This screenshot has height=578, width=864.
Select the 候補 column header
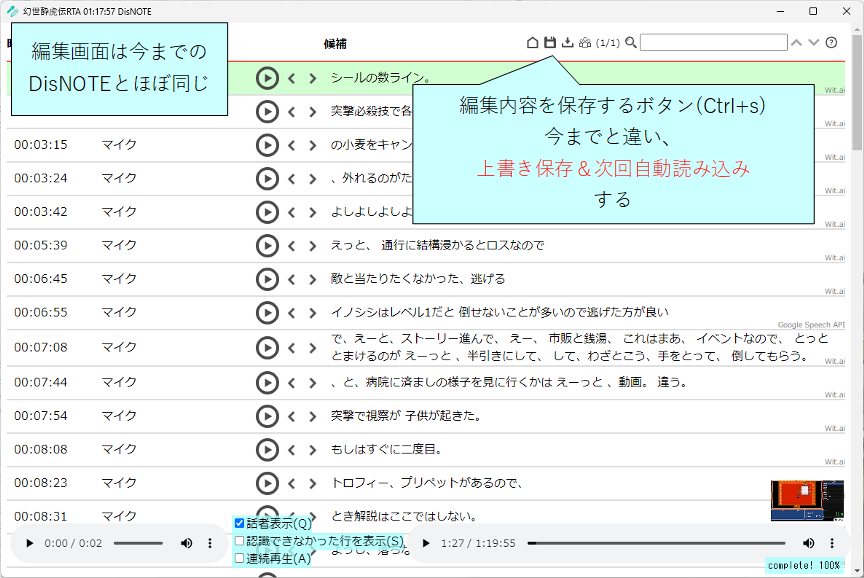(x=335, y=44)
